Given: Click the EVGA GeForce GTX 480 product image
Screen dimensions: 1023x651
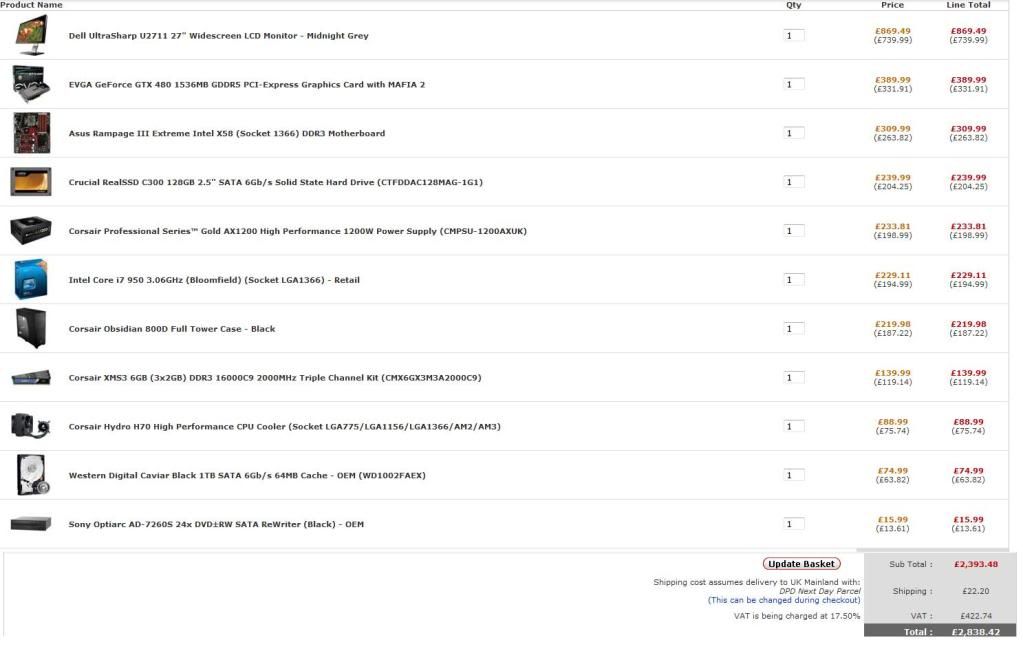Looking at the screenshot, I should 31,84.
